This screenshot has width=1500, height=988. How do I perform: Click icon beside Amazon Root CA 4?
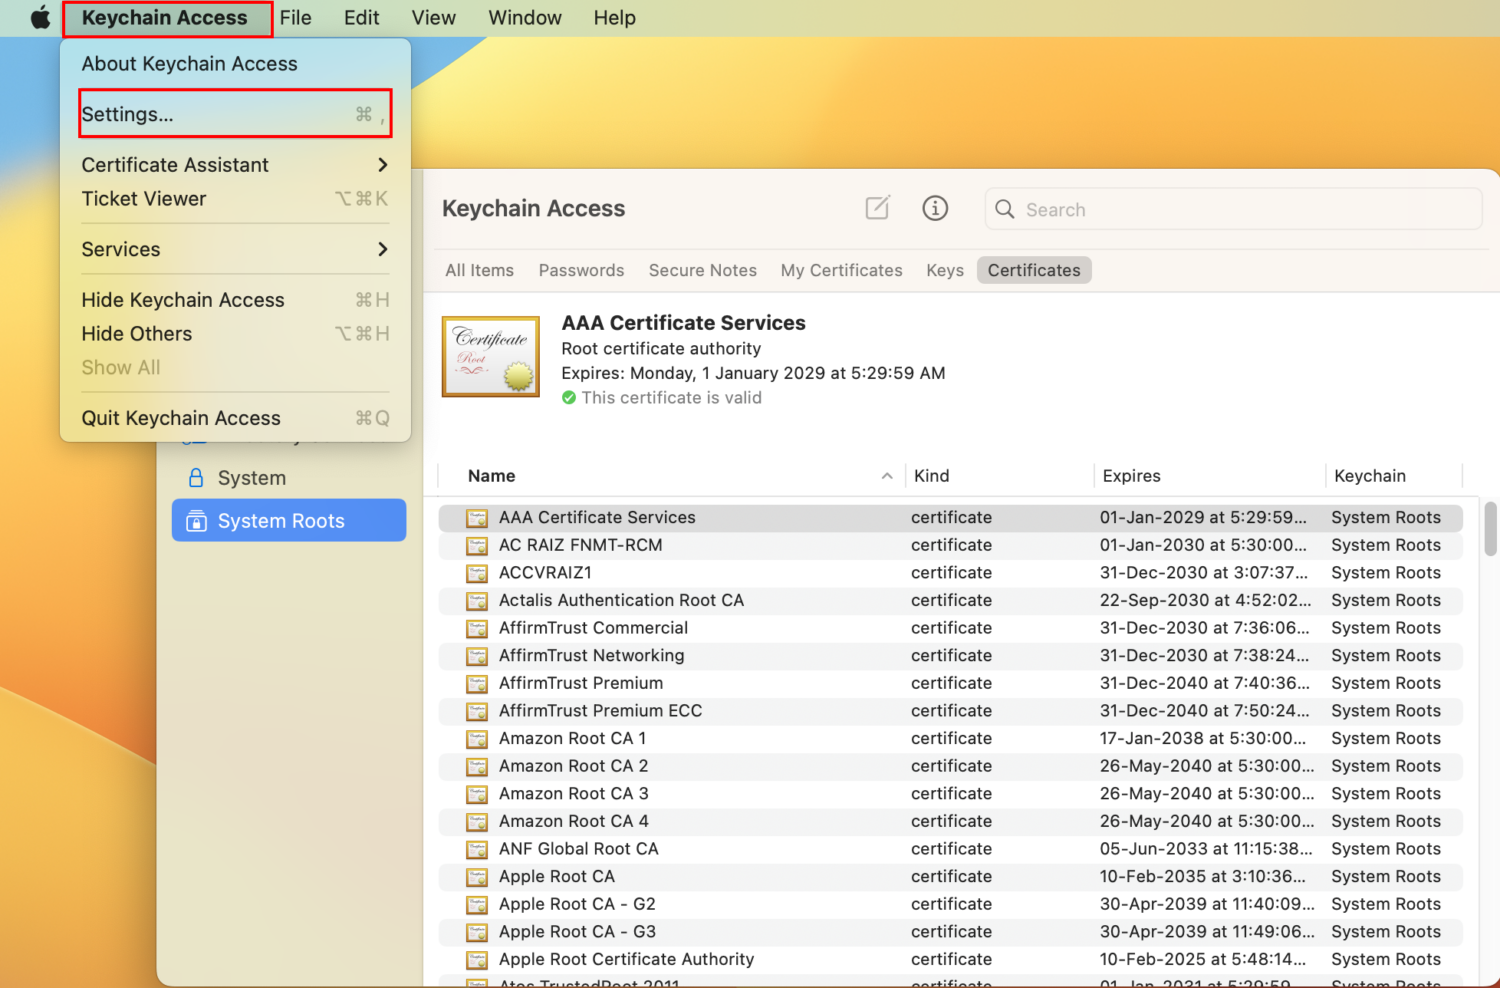[477, 822]
